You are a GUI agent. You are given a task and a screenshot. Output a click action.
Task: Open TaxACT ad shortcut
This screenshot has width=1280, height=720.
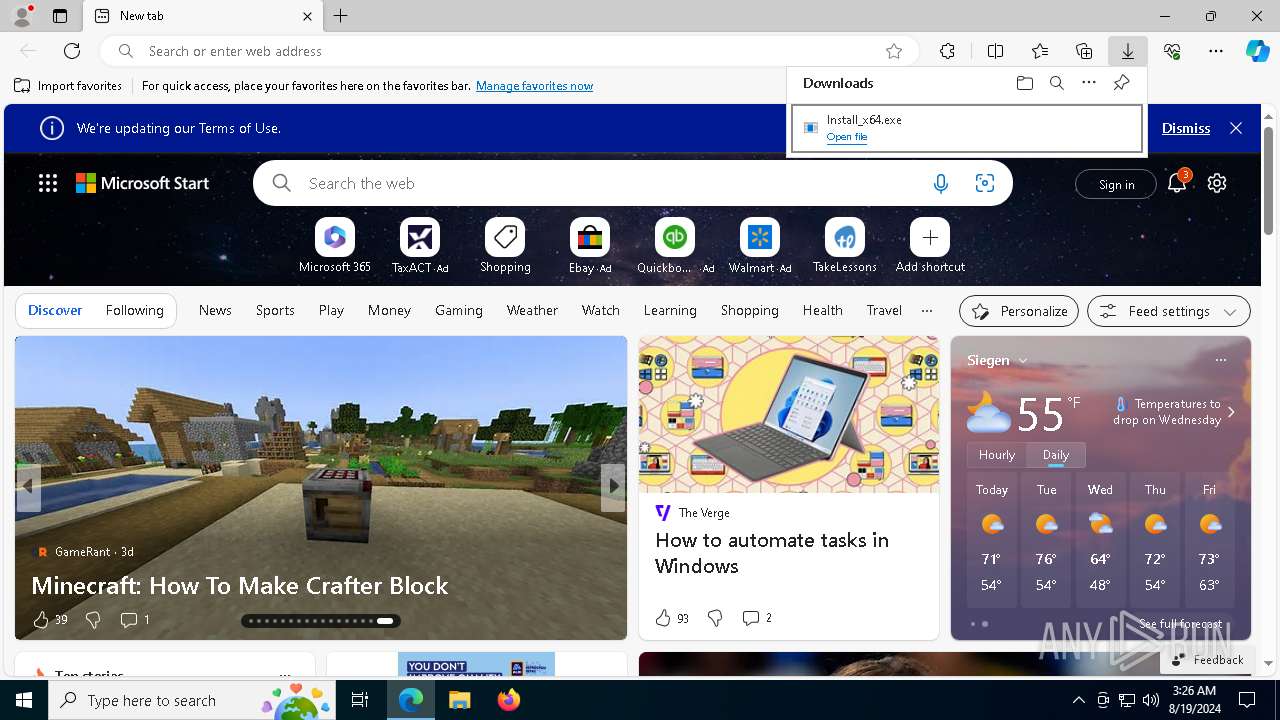pyautogui.click(x=420, y=246)
